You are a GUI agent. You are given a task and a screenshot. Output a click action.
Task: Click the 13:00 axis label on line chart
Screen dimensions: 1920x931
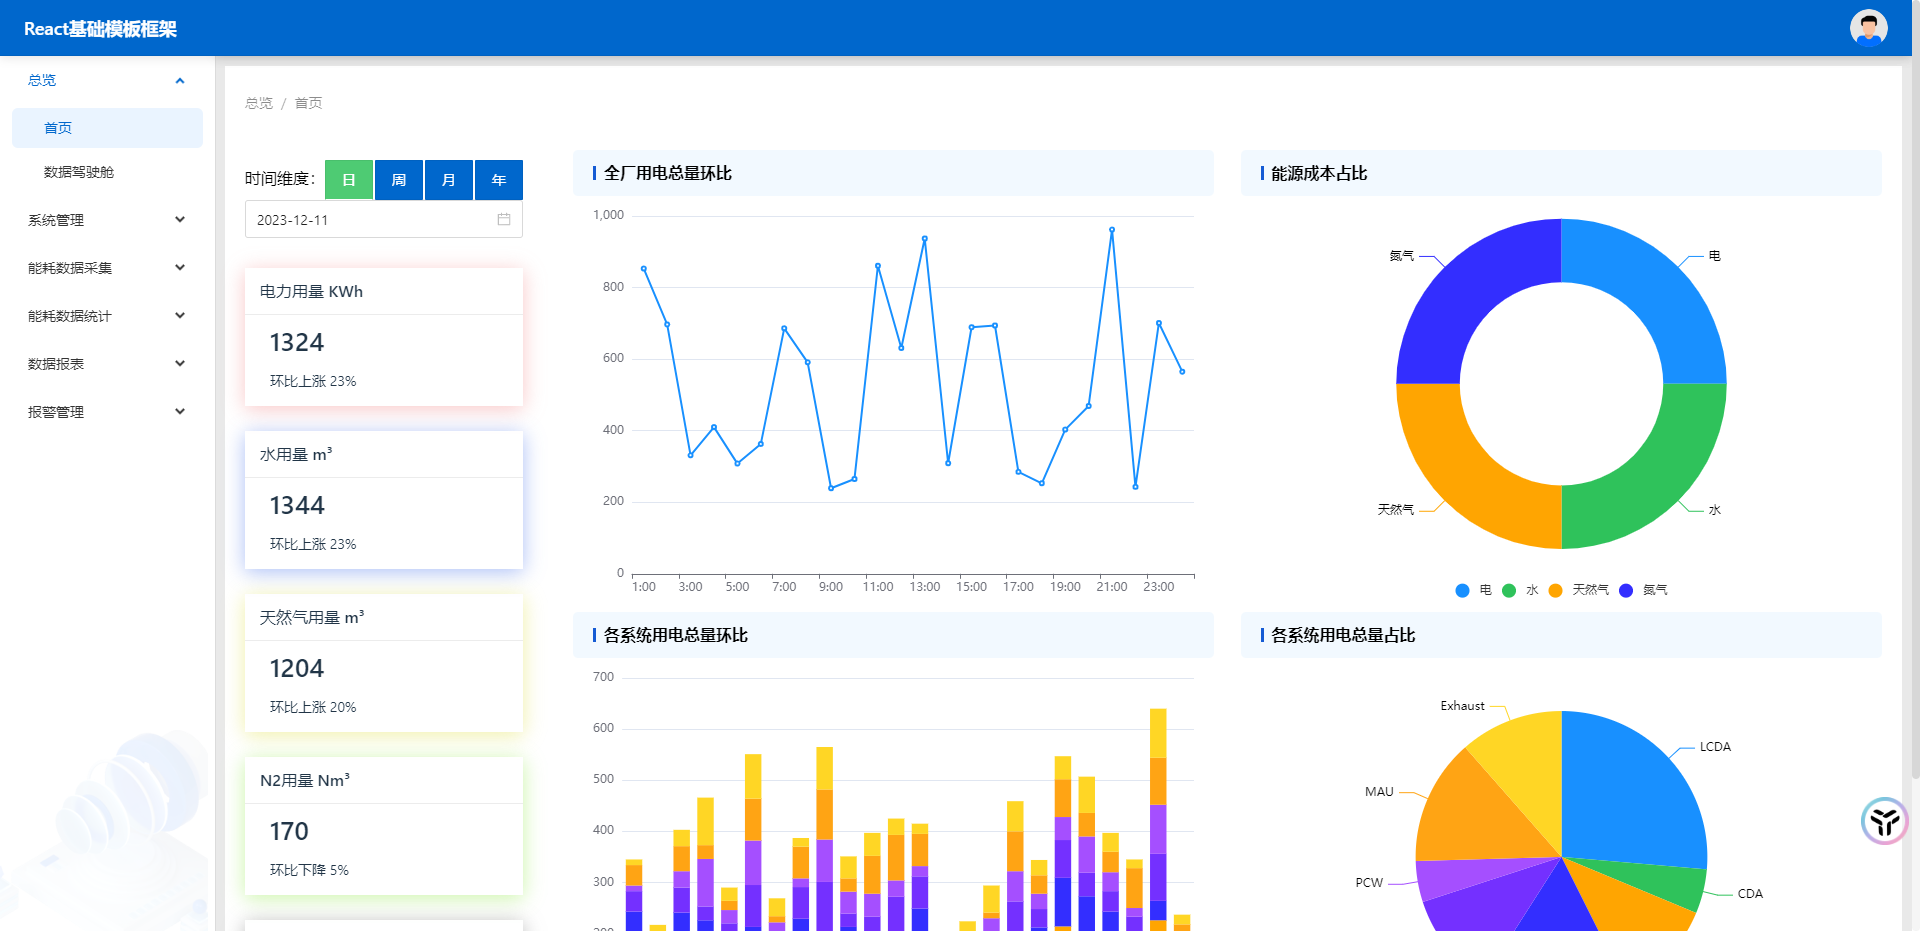coord(925,587)
